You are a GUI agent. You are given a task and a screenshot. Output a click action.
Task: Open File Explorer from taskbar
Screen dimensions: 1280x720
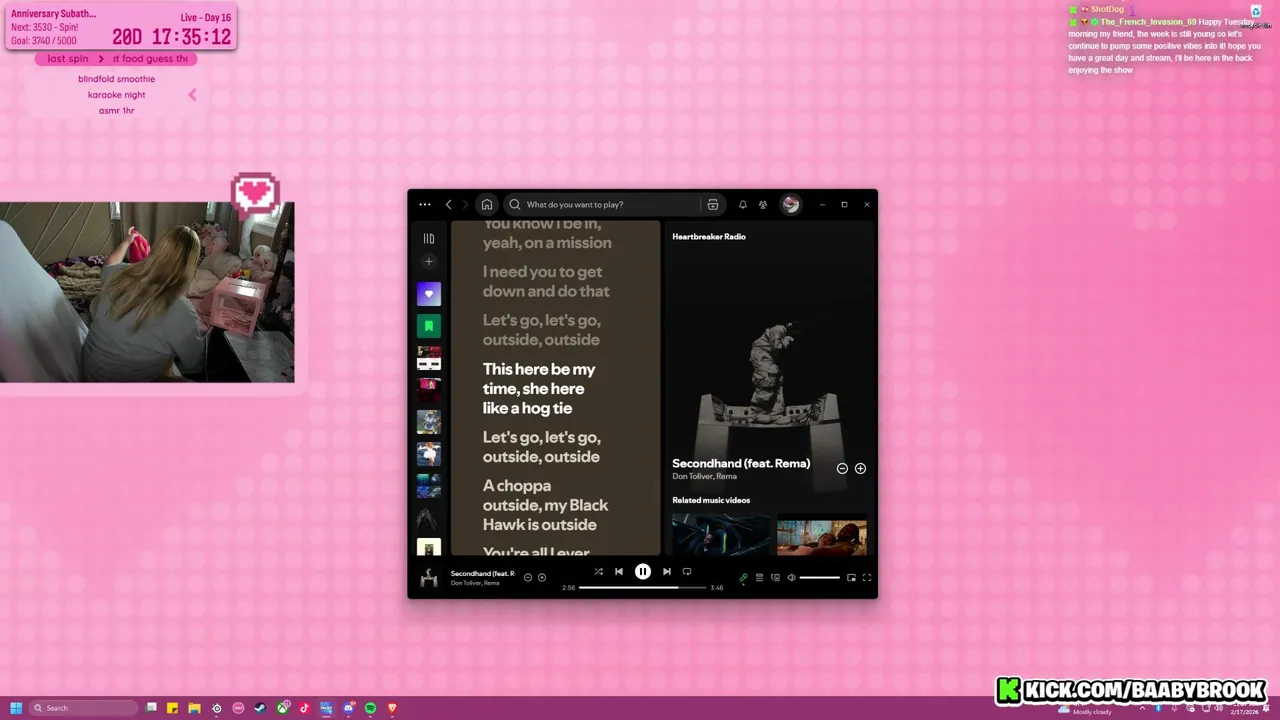(194, 708)
